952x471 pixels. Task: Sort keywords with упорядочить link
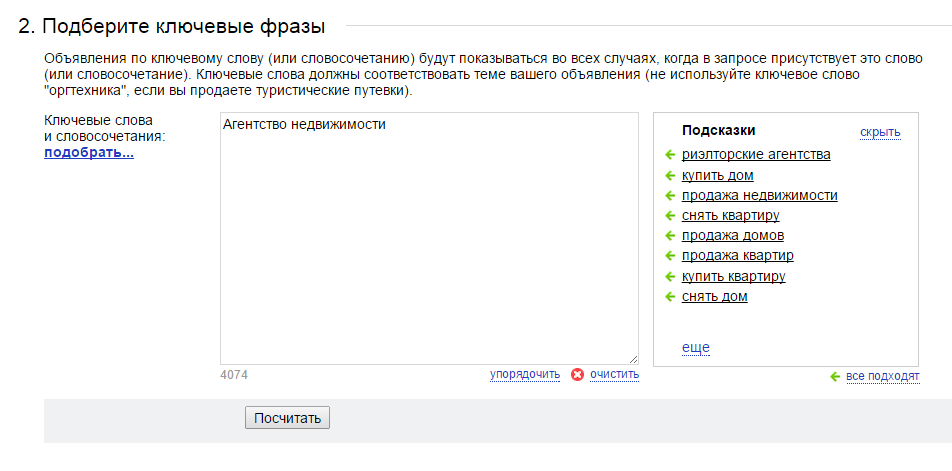(525, 374)
